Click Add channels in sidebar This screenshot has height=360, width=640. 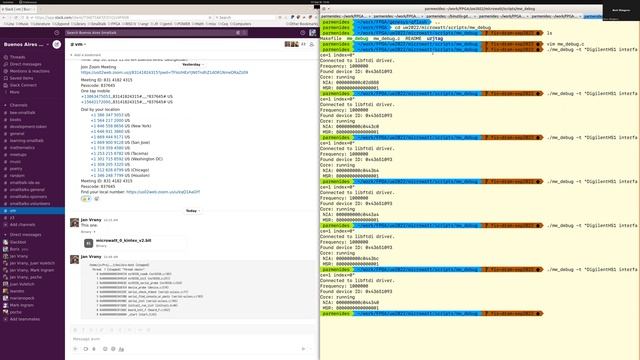[x=22, y=225]
